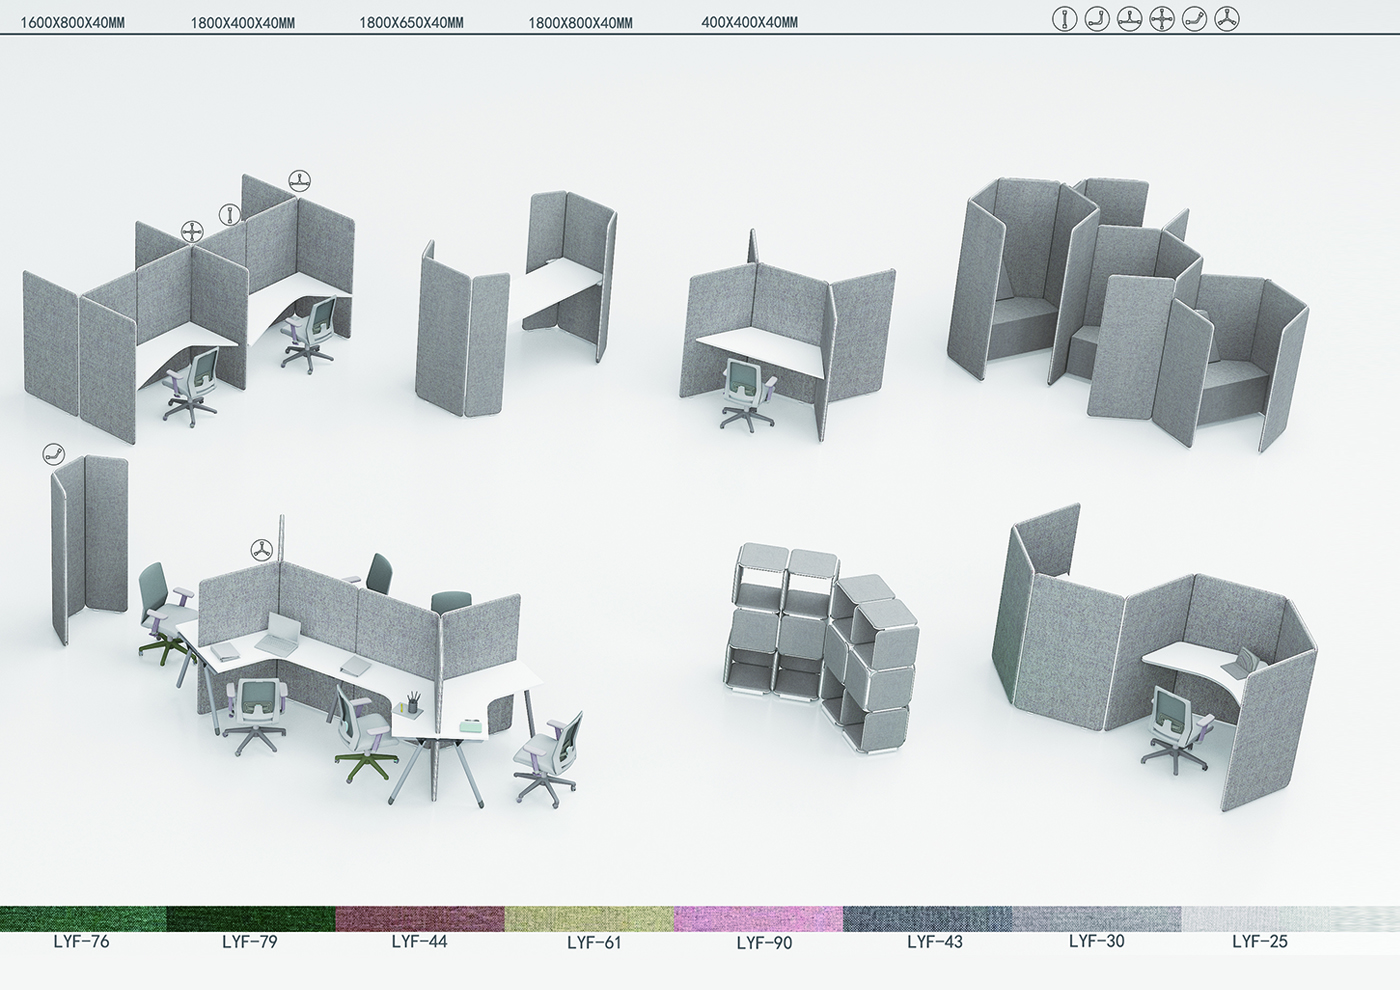This screenshot has height=990, width=1400.
Task: Click the straight connector icon in the header row
Action: click(1064, 18)
